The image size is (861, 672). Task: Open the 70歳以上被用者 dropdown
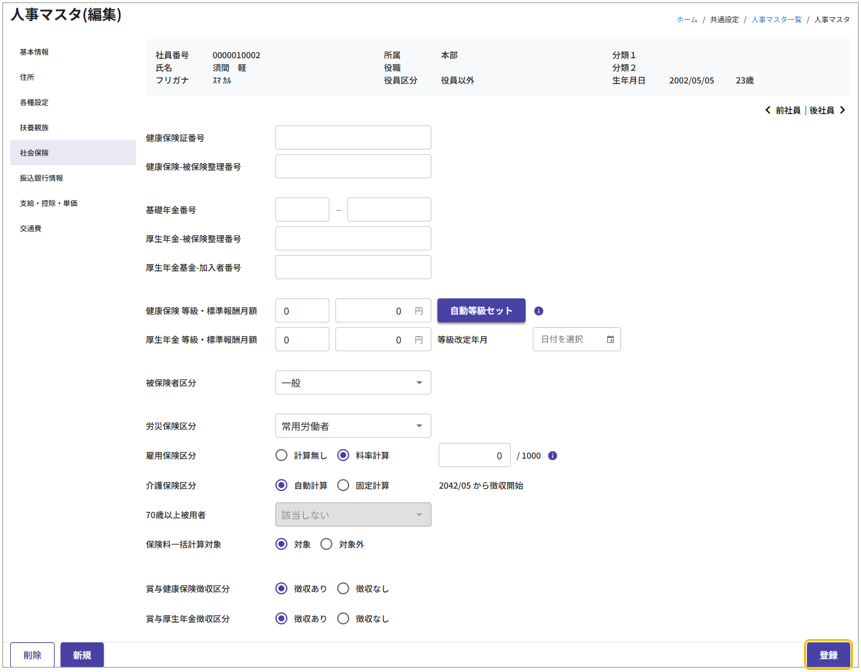(353, 515)
